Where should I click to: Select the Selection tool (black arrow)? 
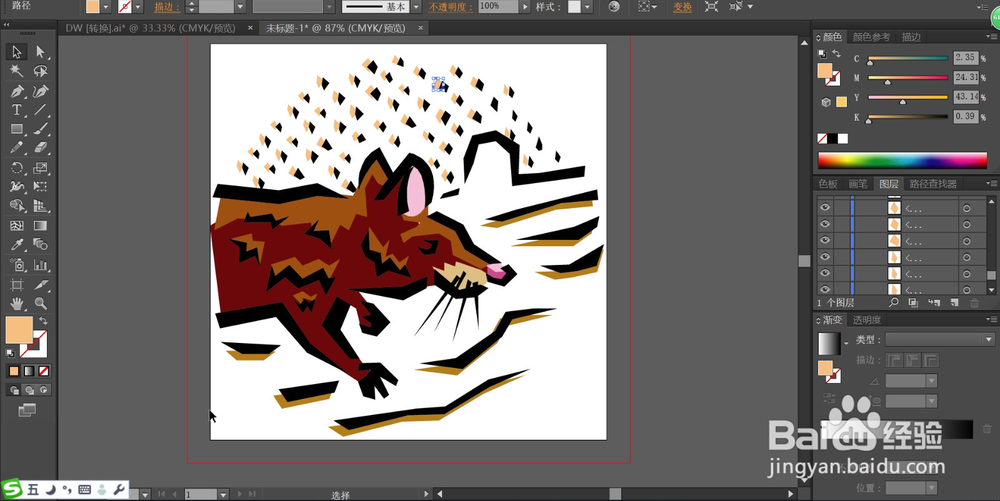[17, 52]
